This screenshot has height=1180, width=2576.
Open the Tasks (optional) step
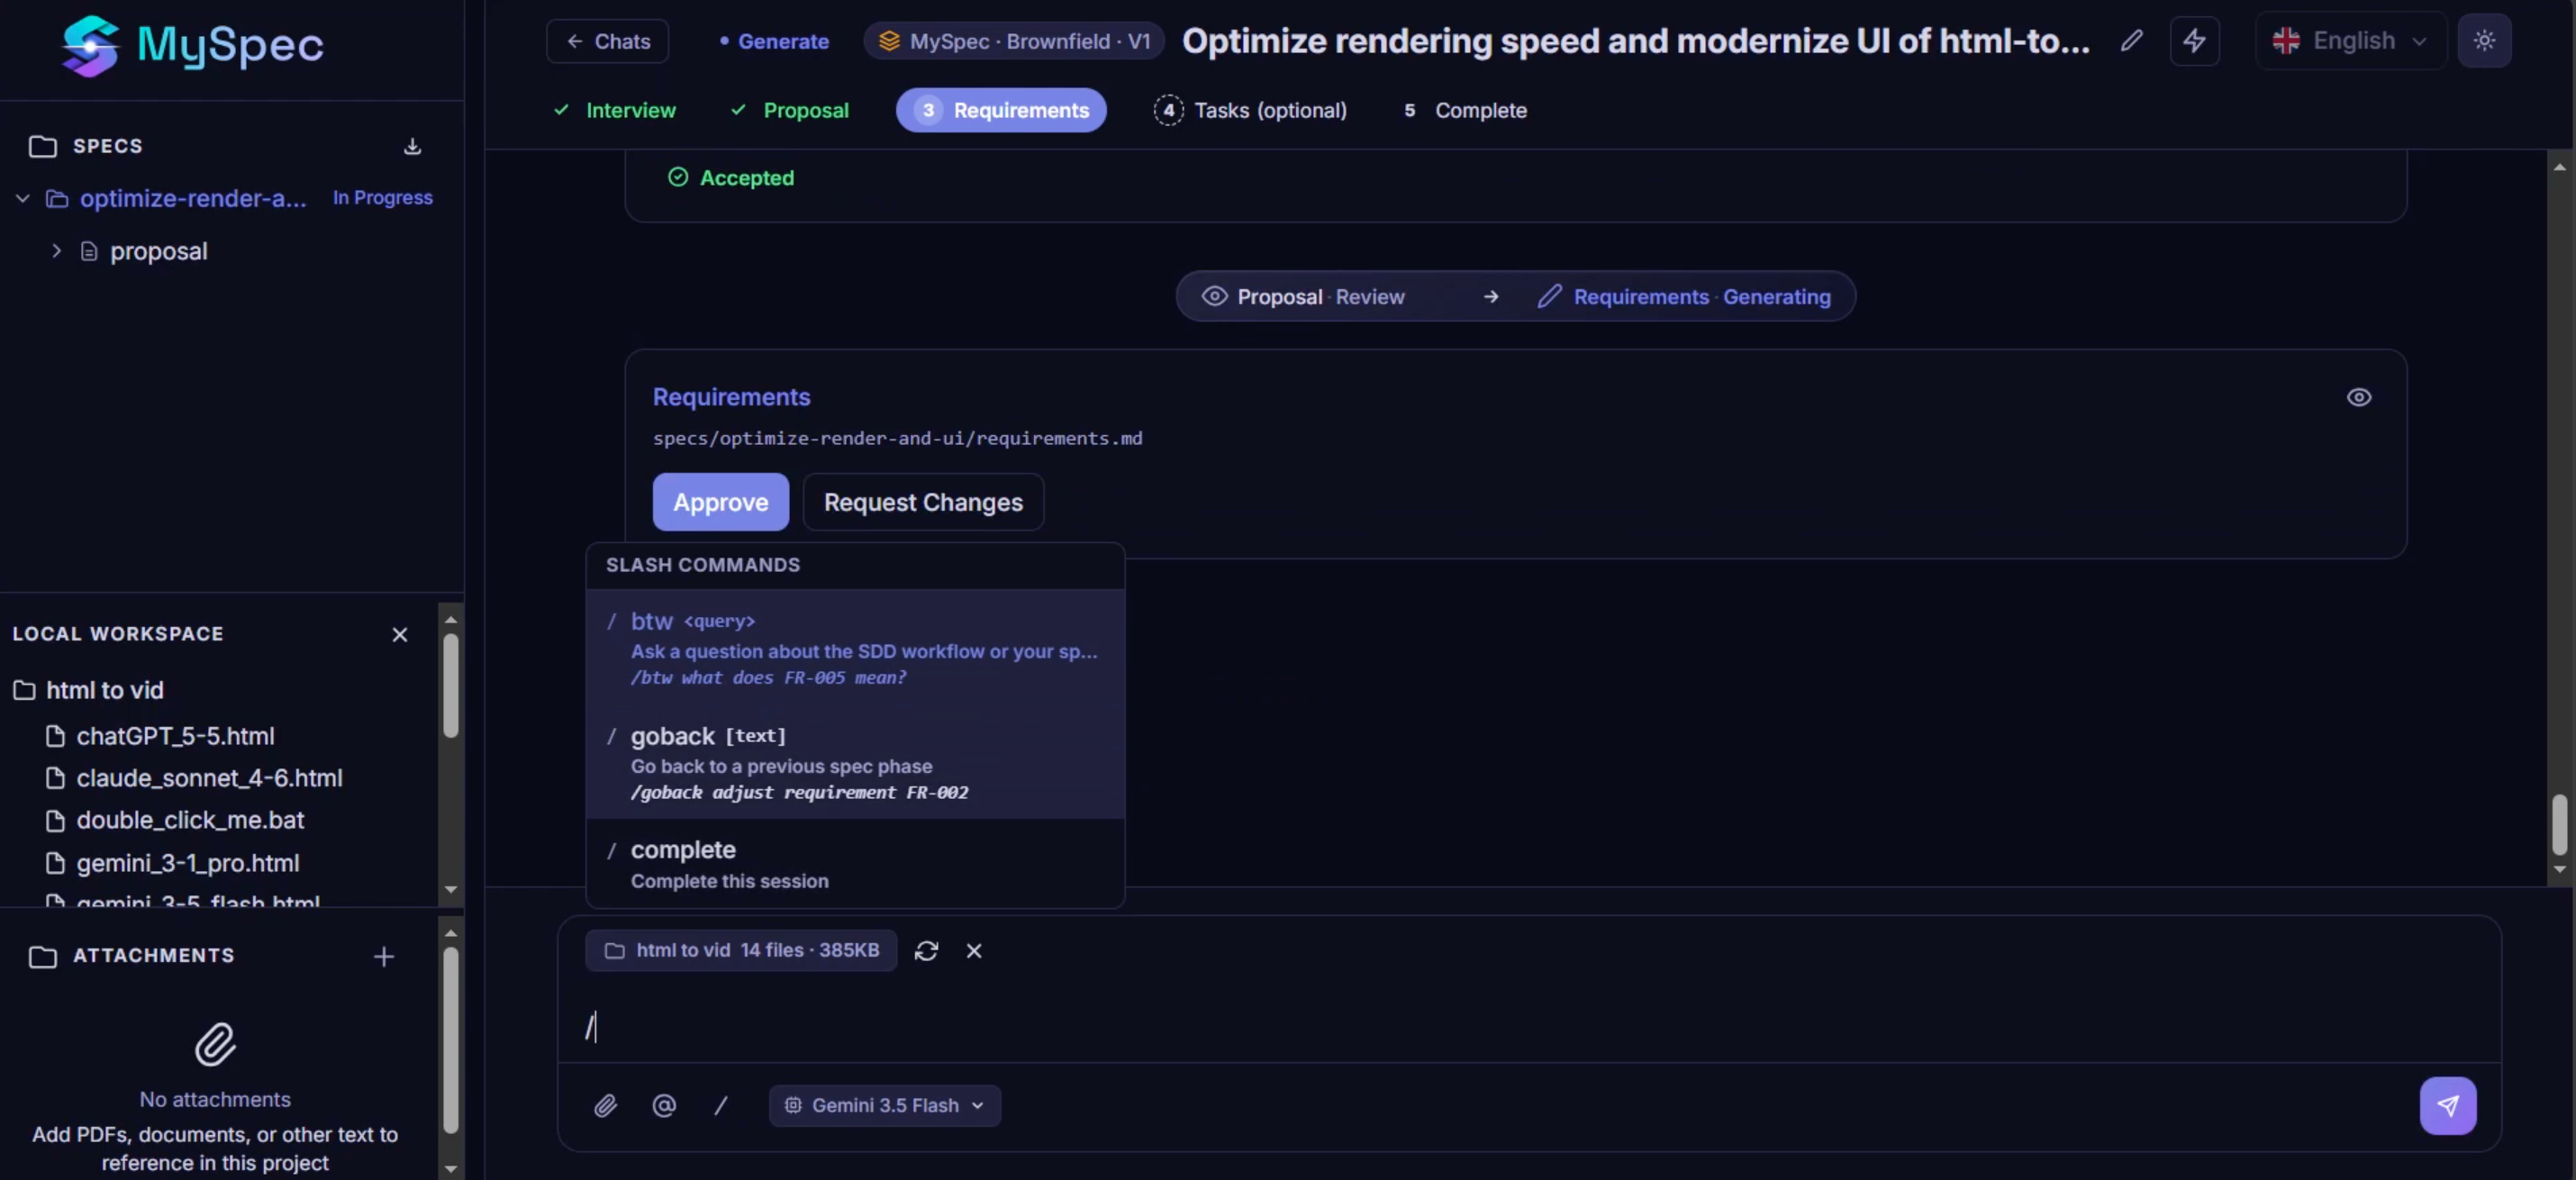click(1250, 111)
